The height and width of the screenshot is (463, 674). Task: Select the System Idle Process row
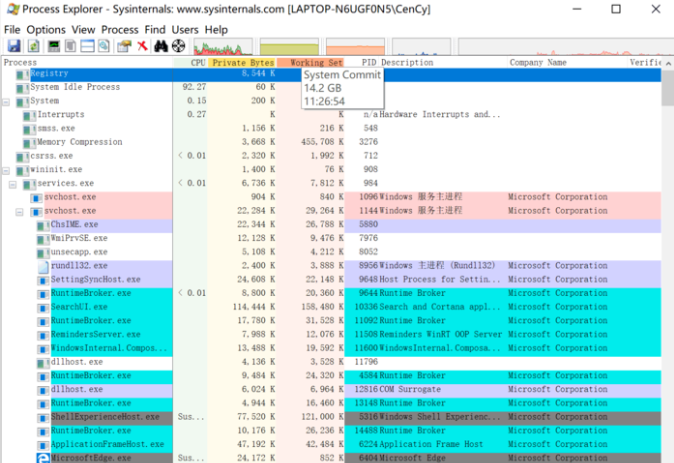coord(331,87)
